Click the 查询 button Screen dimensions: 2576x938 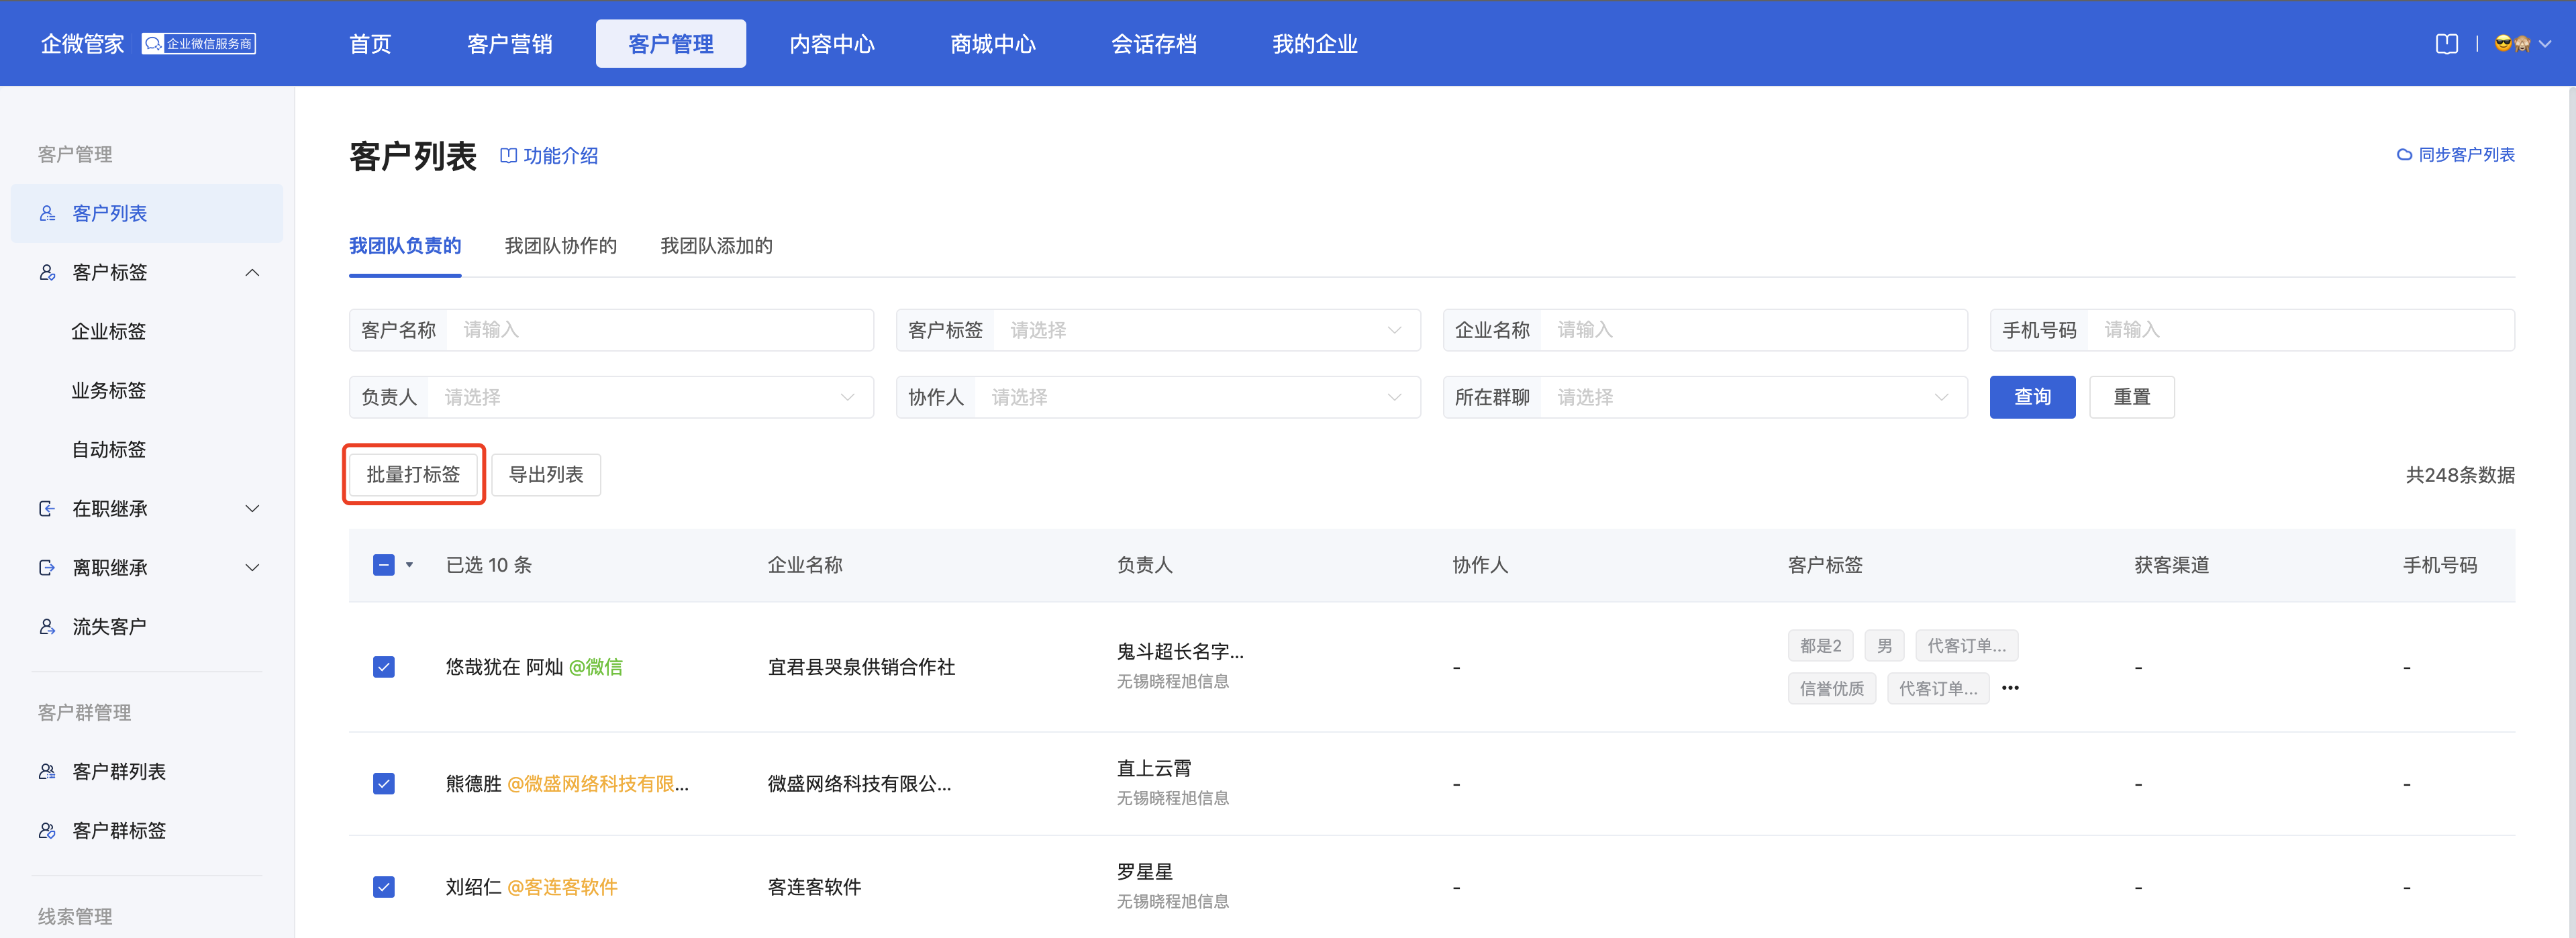pos(2032,397)
